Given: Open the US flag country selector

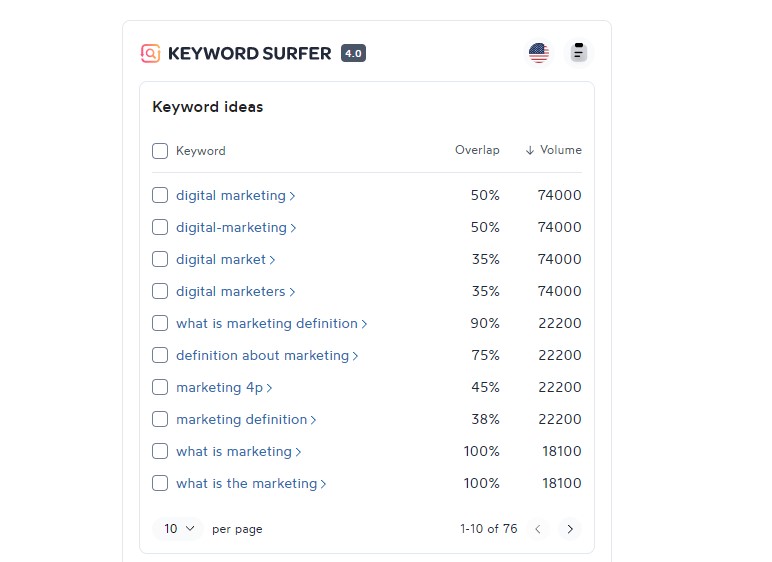Looking at the screenshot, I should click(x=539, y=53).
